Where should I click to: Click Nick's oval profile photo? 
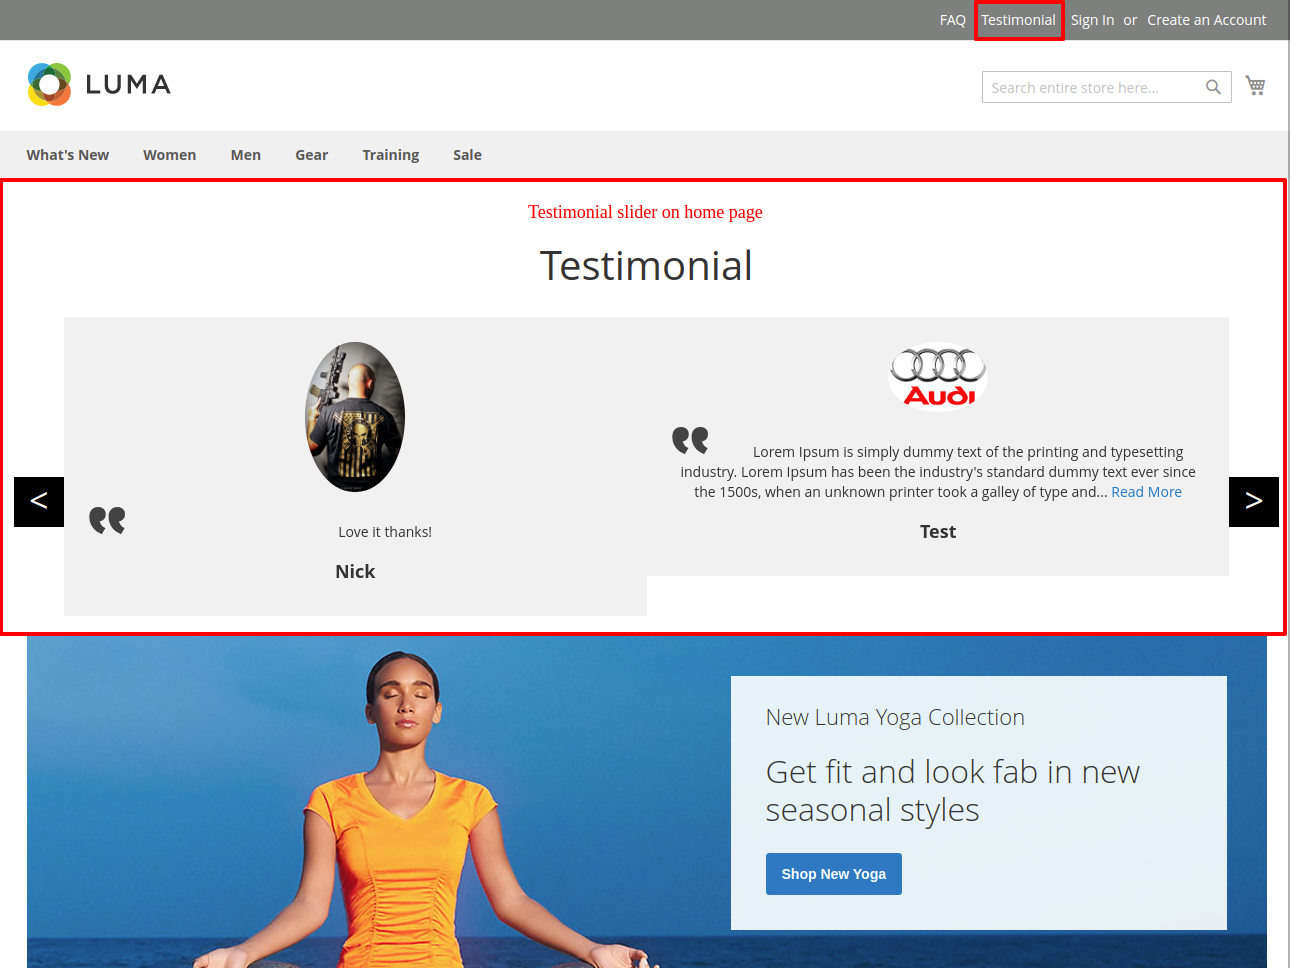(355, 417)
